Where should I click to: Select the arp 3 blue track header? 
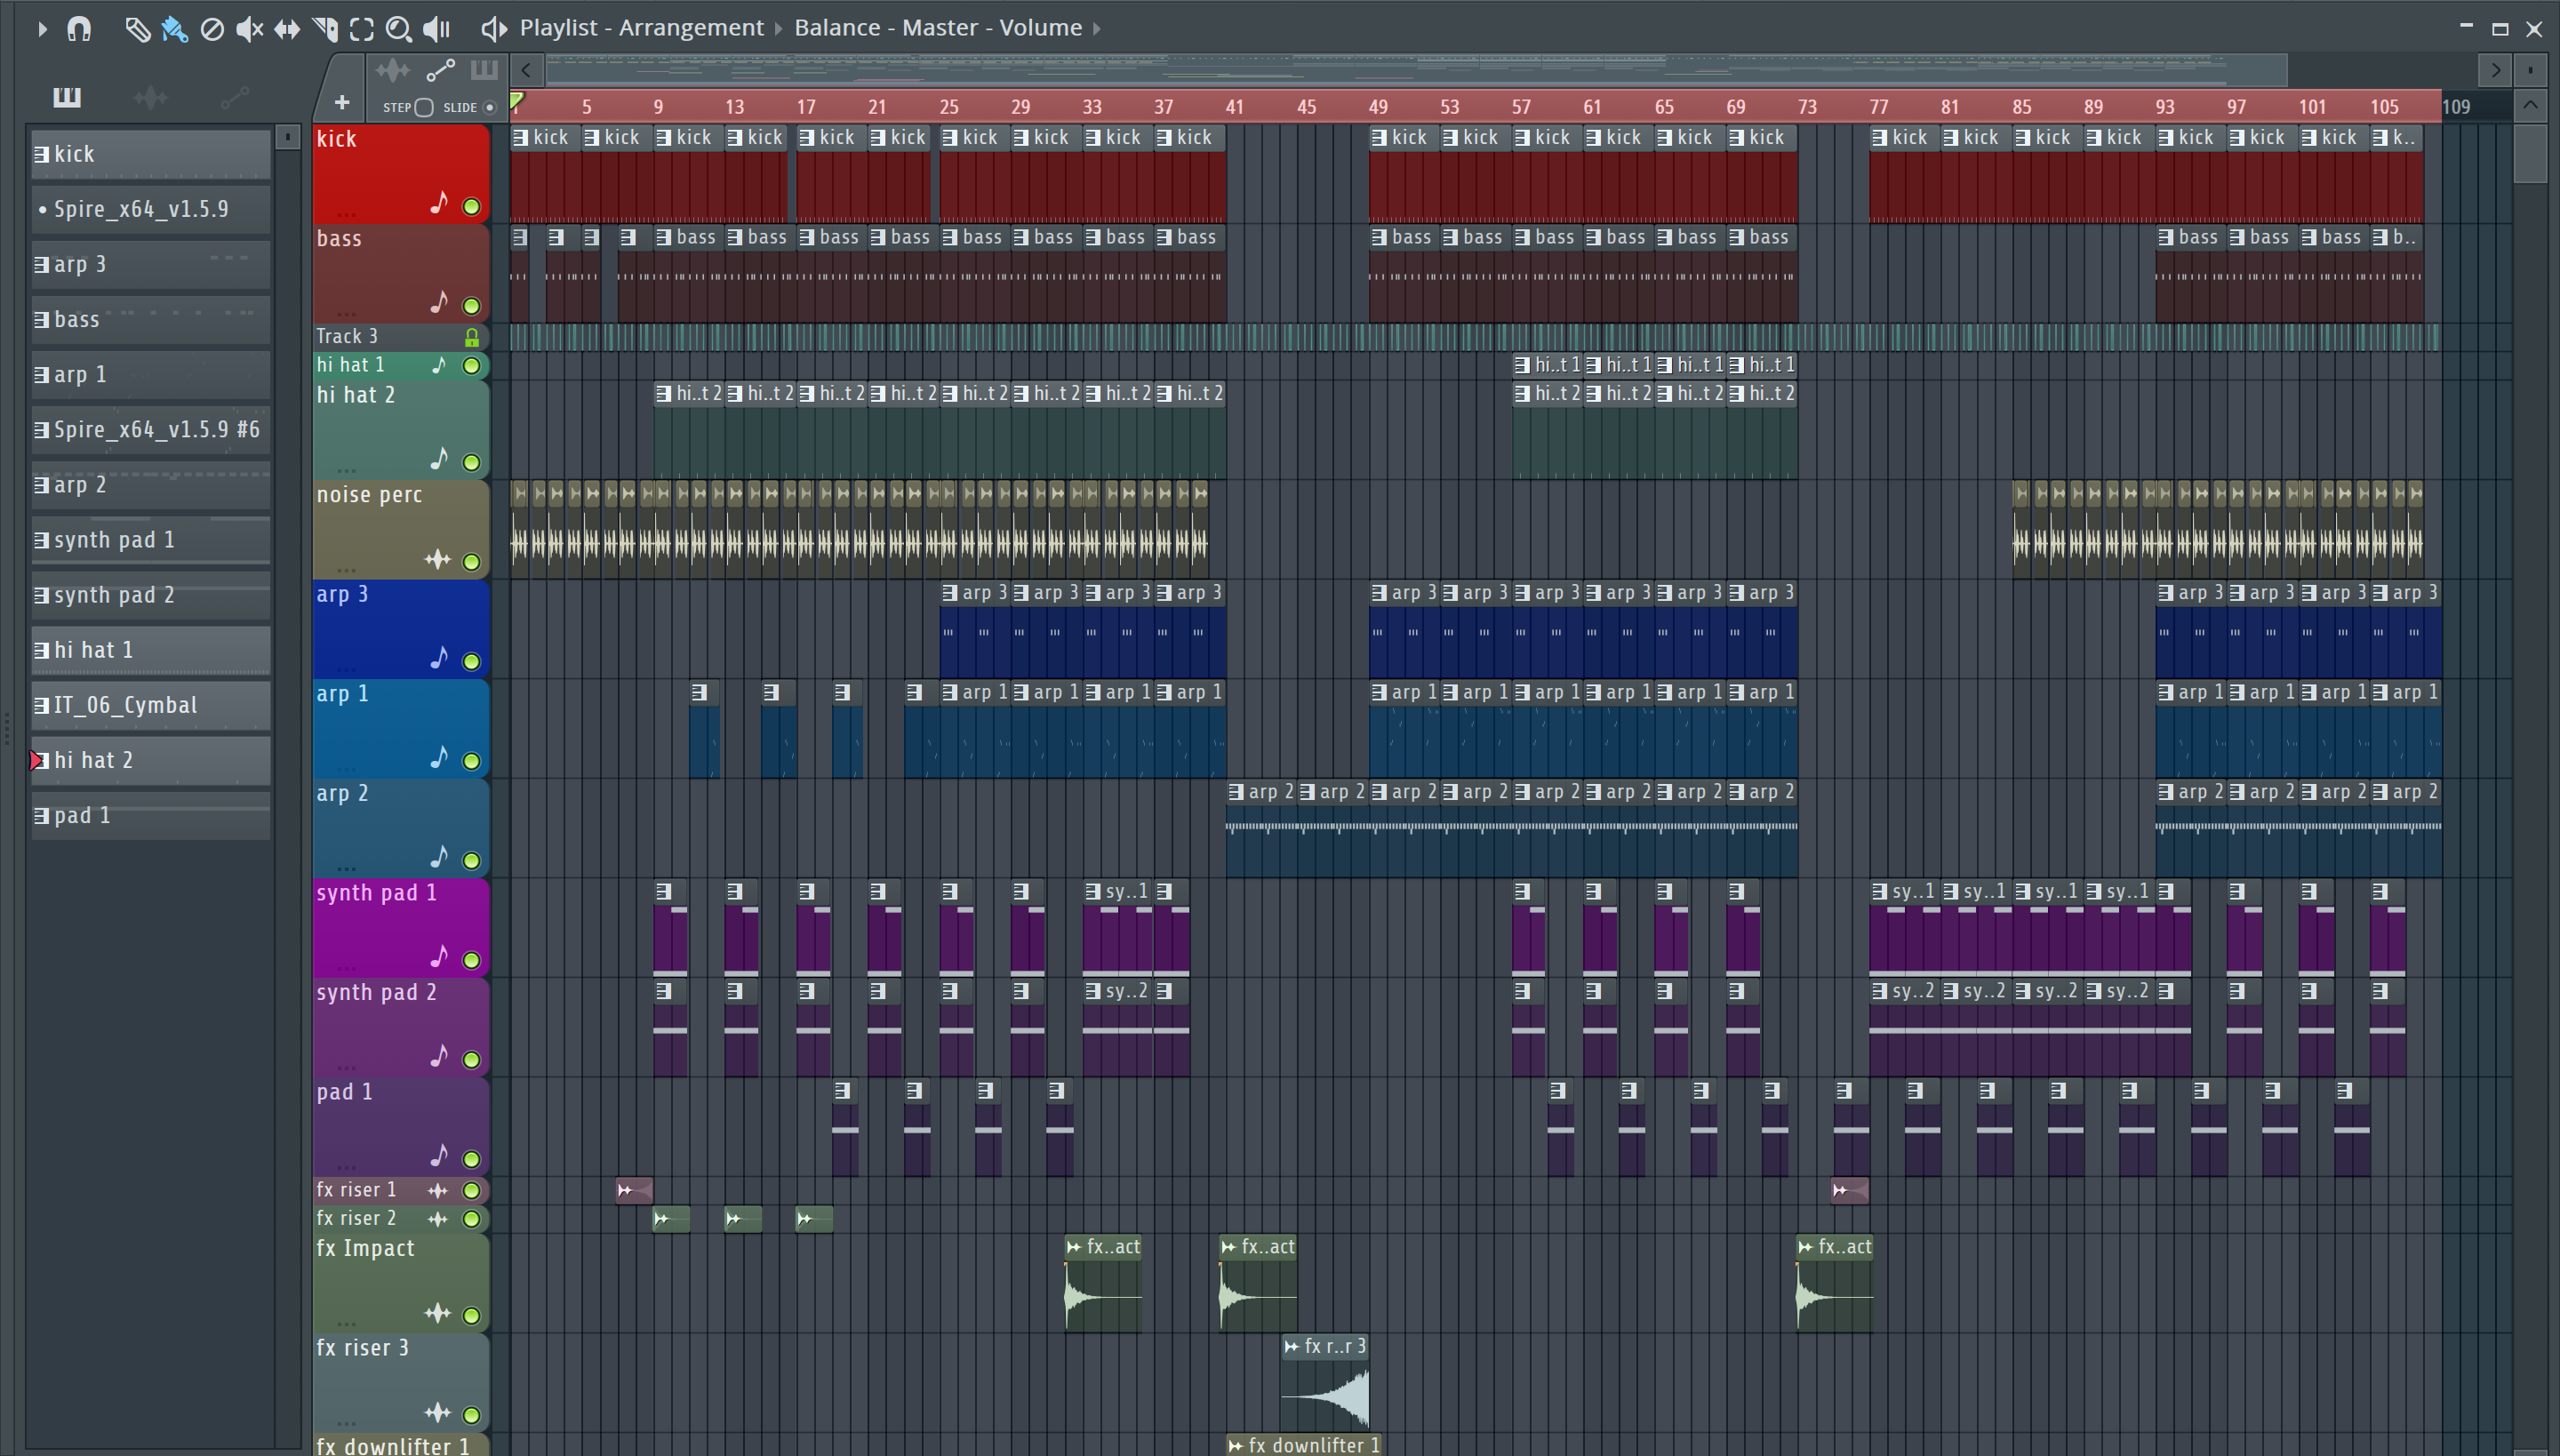point(400,628)
